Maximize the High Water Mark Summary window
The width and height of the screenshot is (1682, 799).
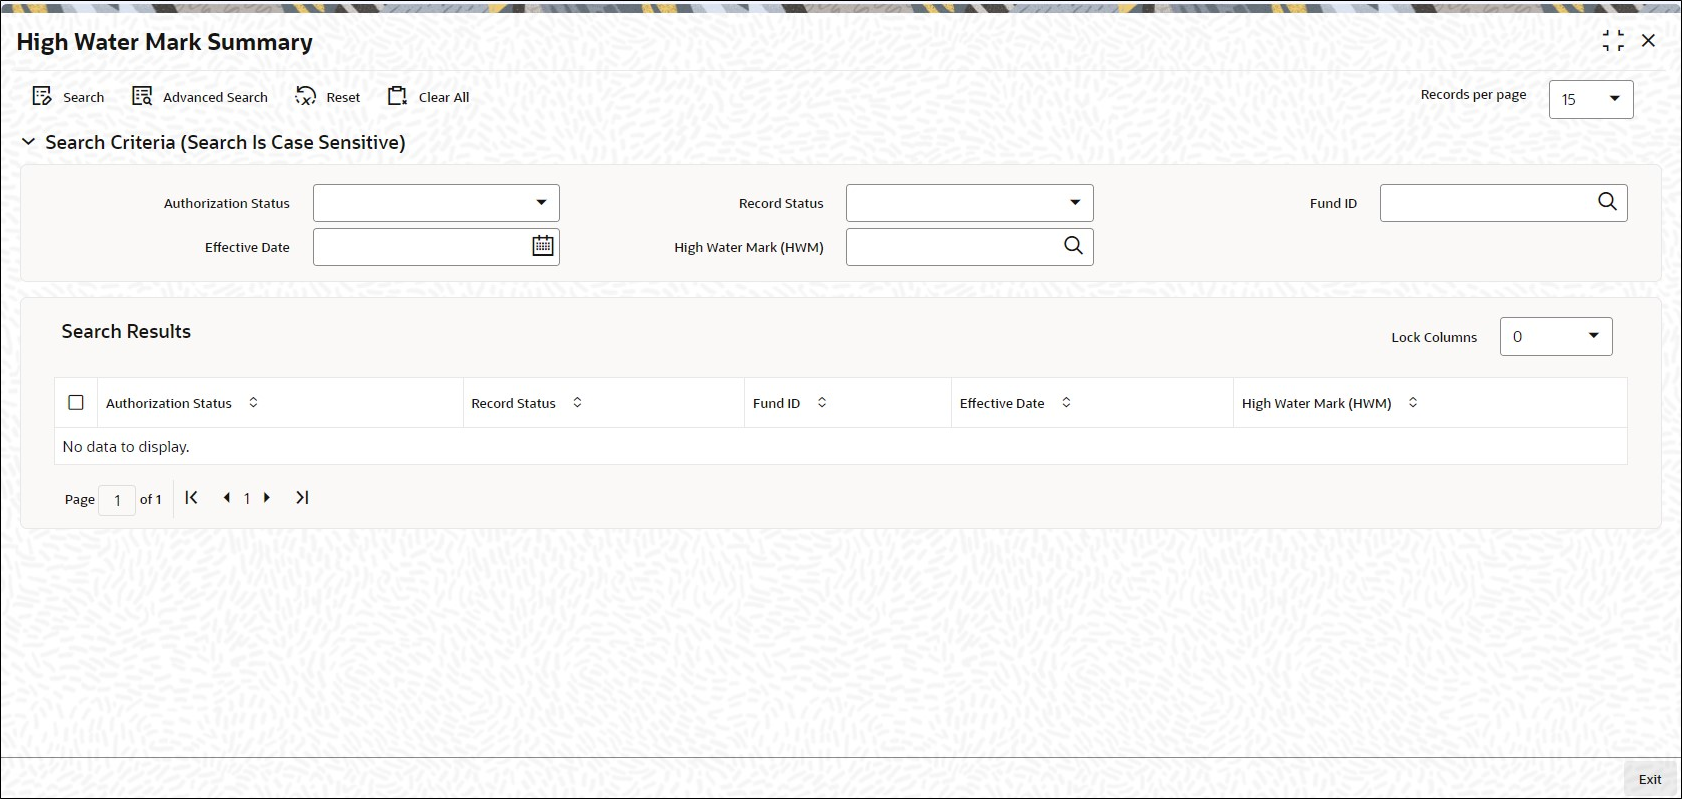coord(1613,41)
